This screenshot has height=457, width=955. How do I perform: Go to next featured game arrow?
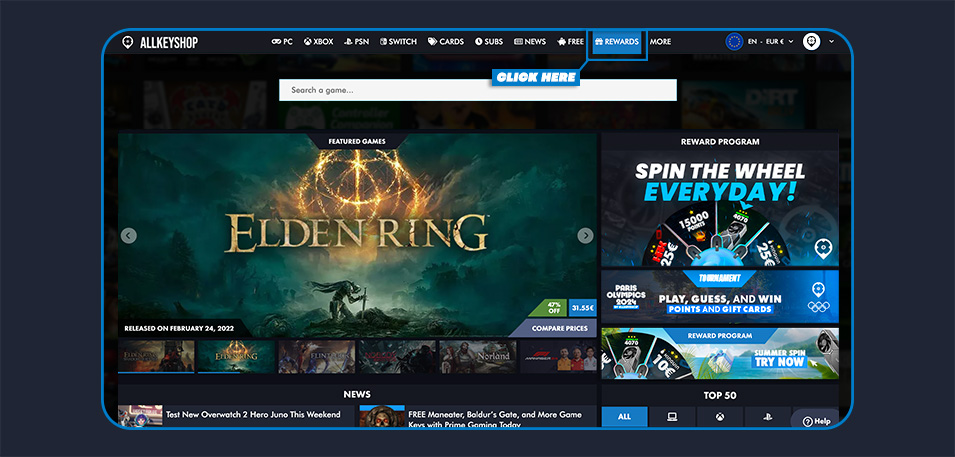[585, 236]
